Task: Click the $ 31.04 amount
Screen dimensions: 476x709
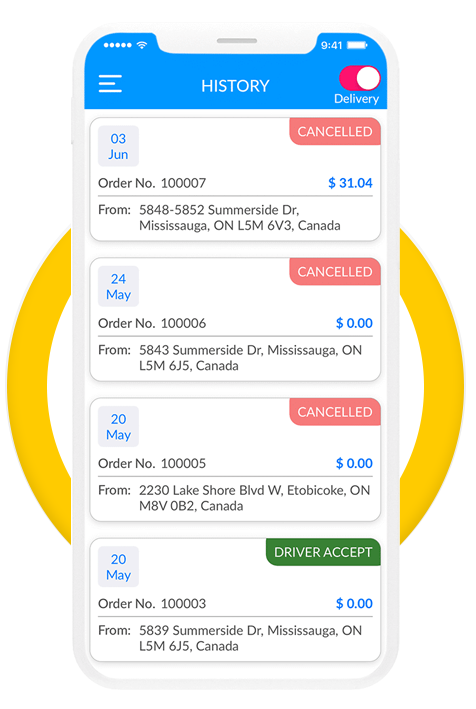Action: [x=350, y=183]
